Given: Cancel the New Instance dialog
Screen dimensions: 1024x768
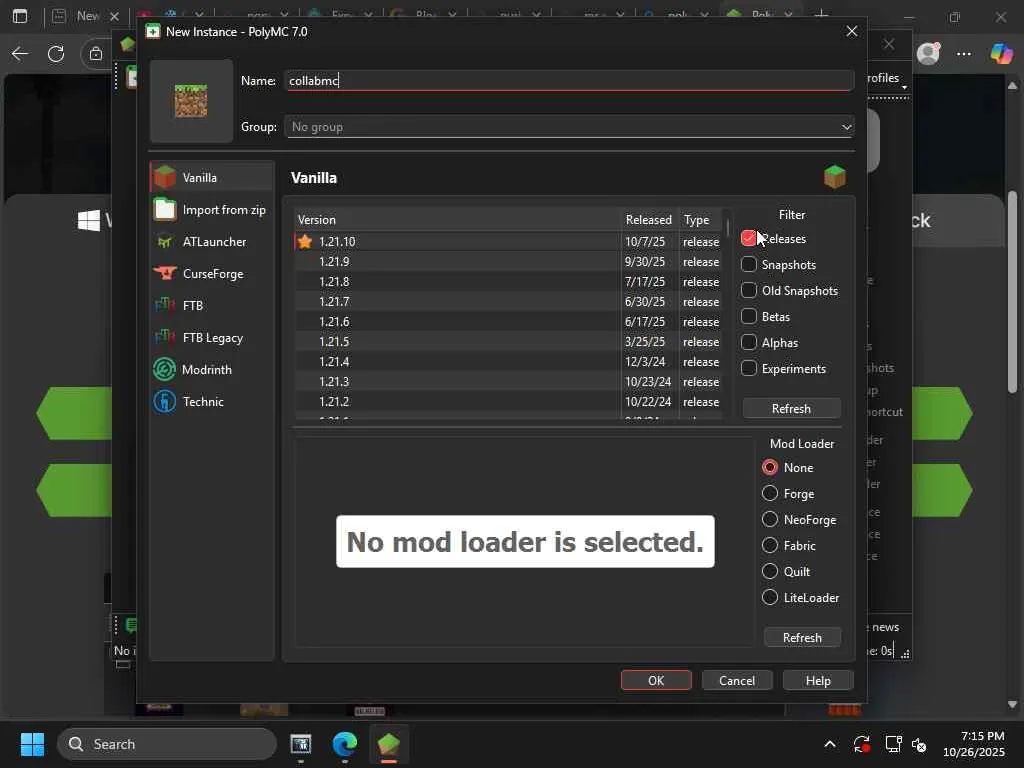Looking at the screenshot, I should click(x=737, y=680).
